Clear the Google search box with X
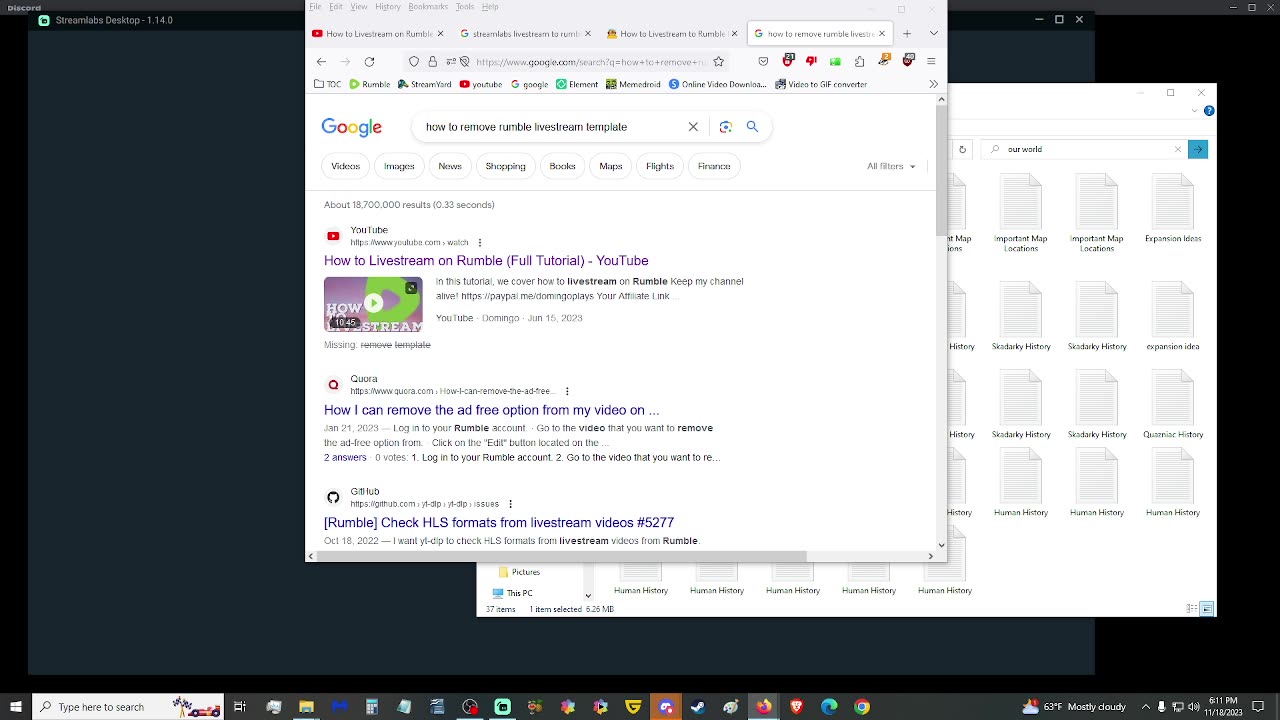Viewport: 1280px width, 720px height. (x=693, y=127)
